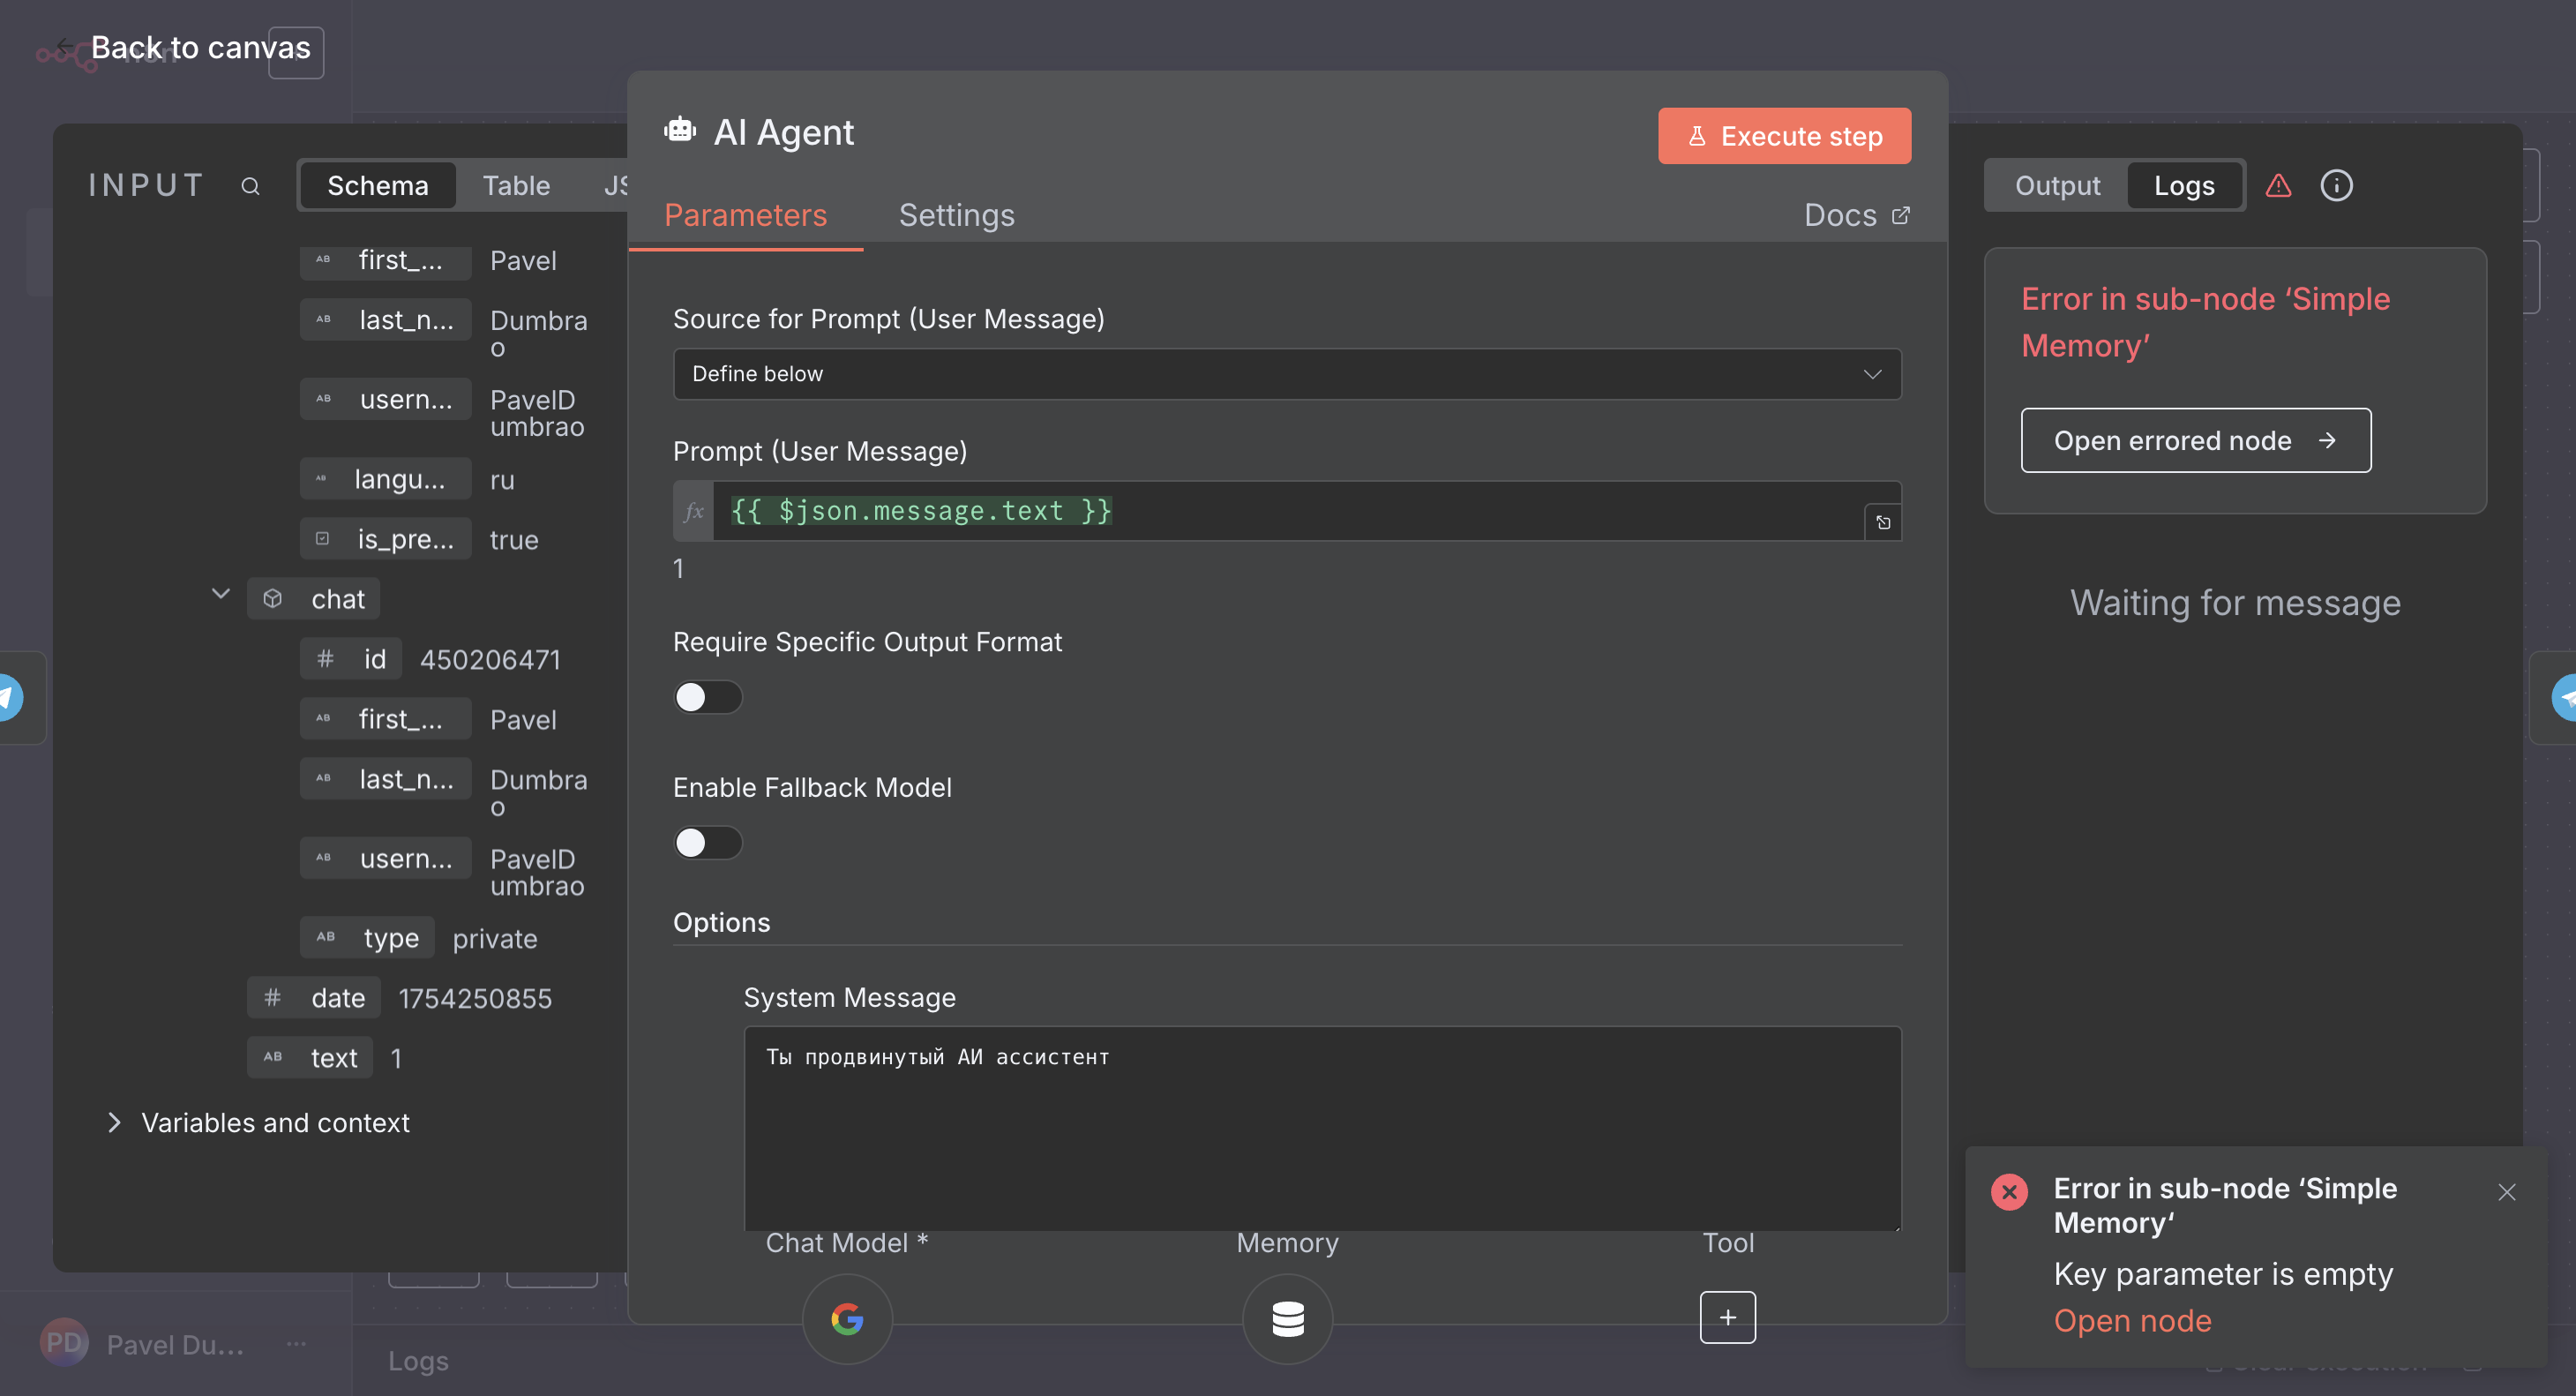This screenshot has width=2576, height=1396.
Task: Enable the Fallback Model switch
Action: 707,842
